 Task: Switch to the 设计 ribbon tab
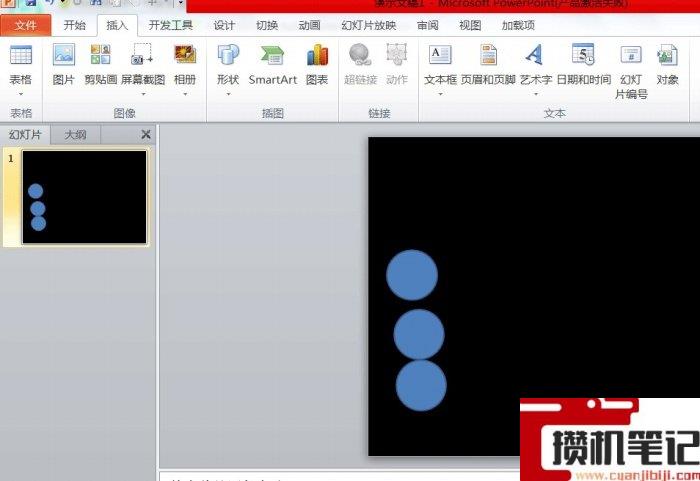[x=224, y=25]
